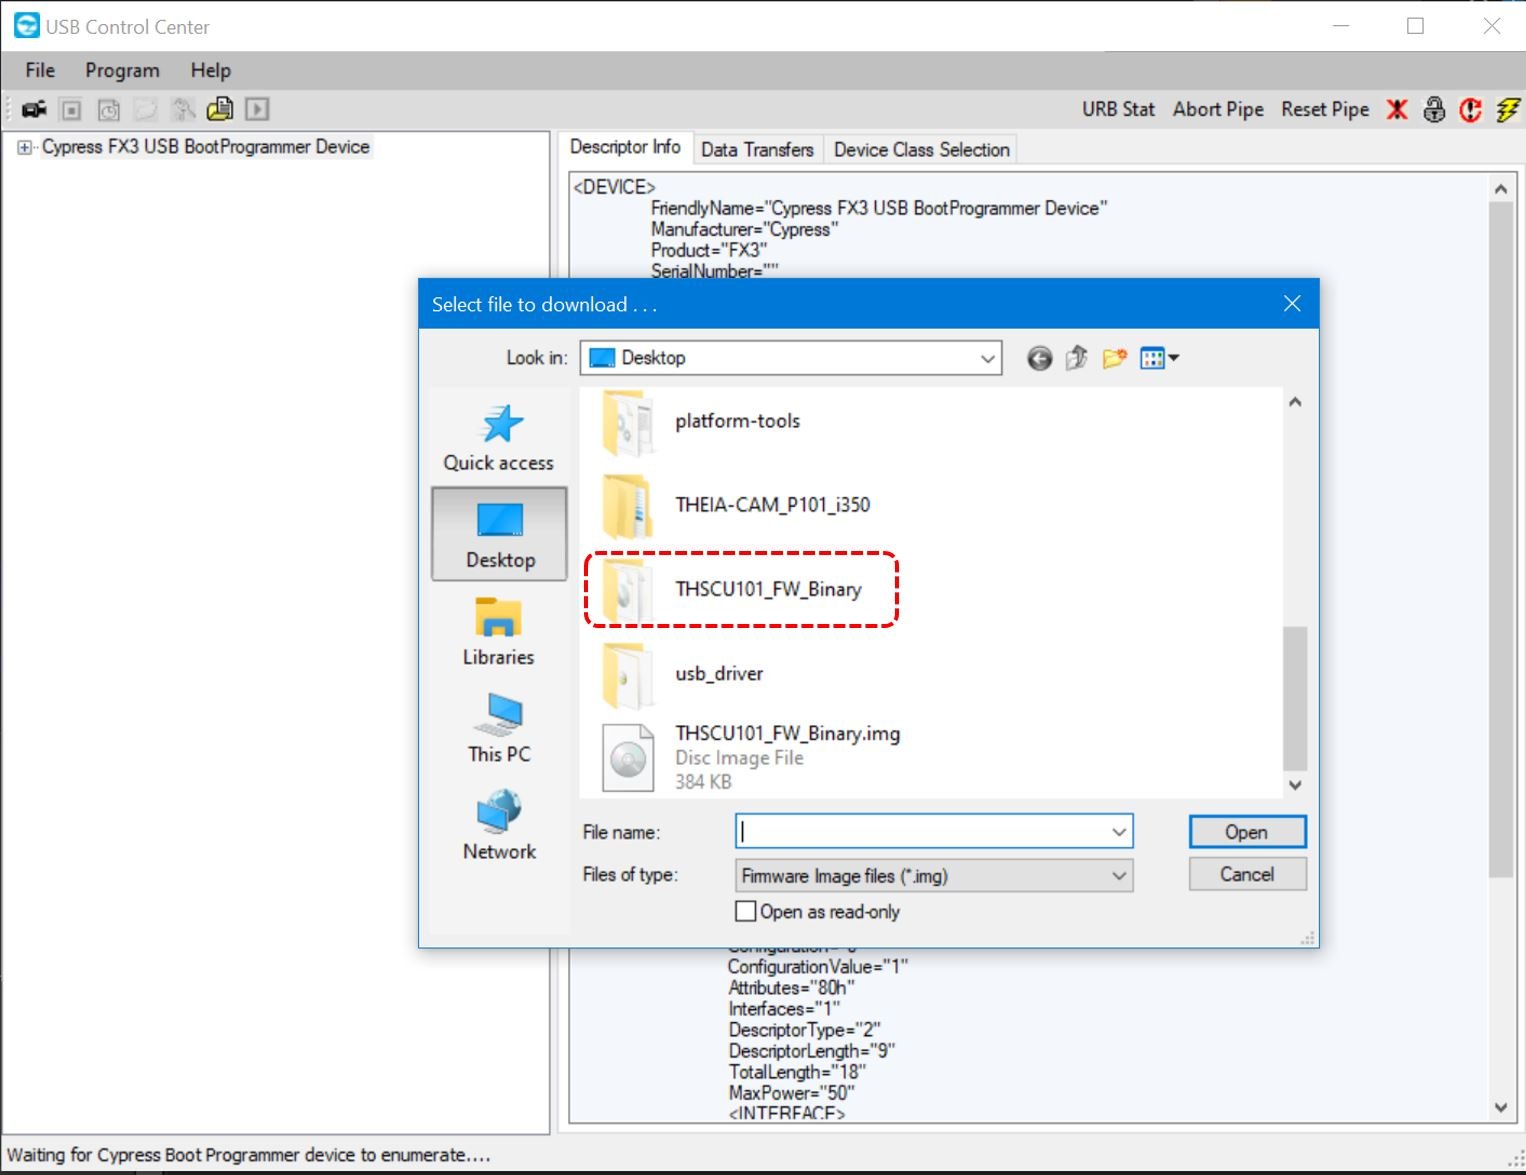This screenshot has height=1175, width=1526.
Task: Toggle the Open as read-only checkbox
Action: point(745,911)
